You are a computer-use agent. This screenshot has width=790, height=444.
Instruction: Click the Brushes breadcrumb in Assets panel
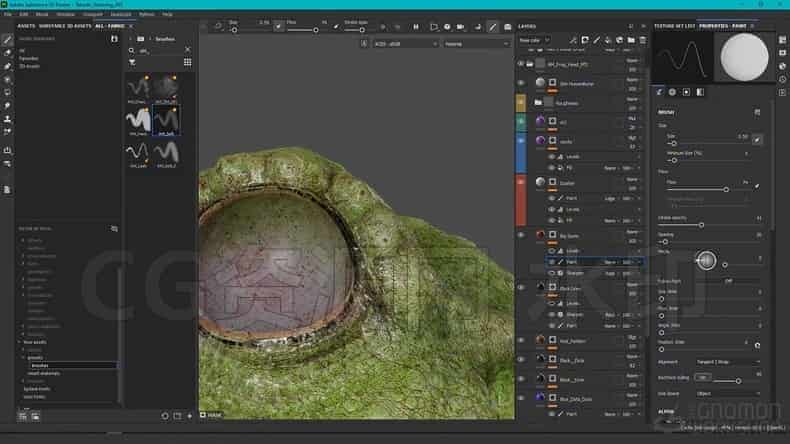pos(165,39)
